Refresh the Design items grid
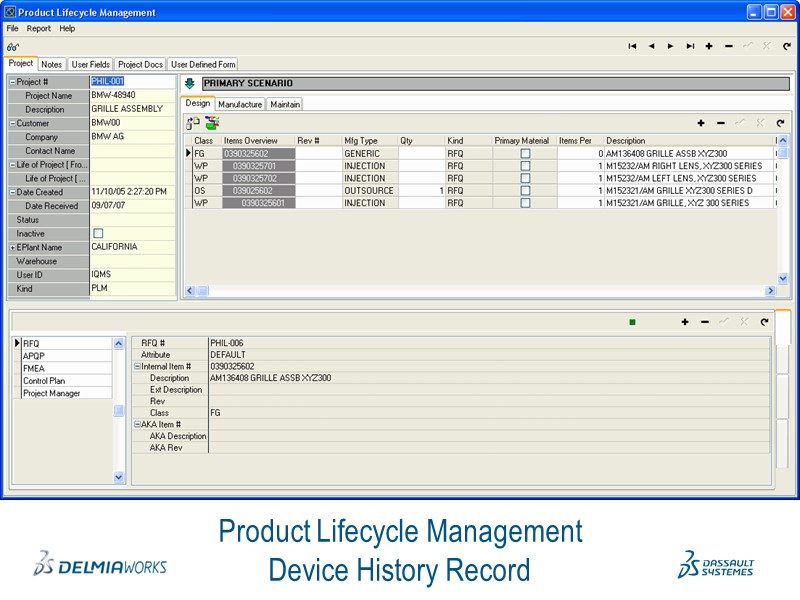 pyautogui.click(x=780, y=123)
